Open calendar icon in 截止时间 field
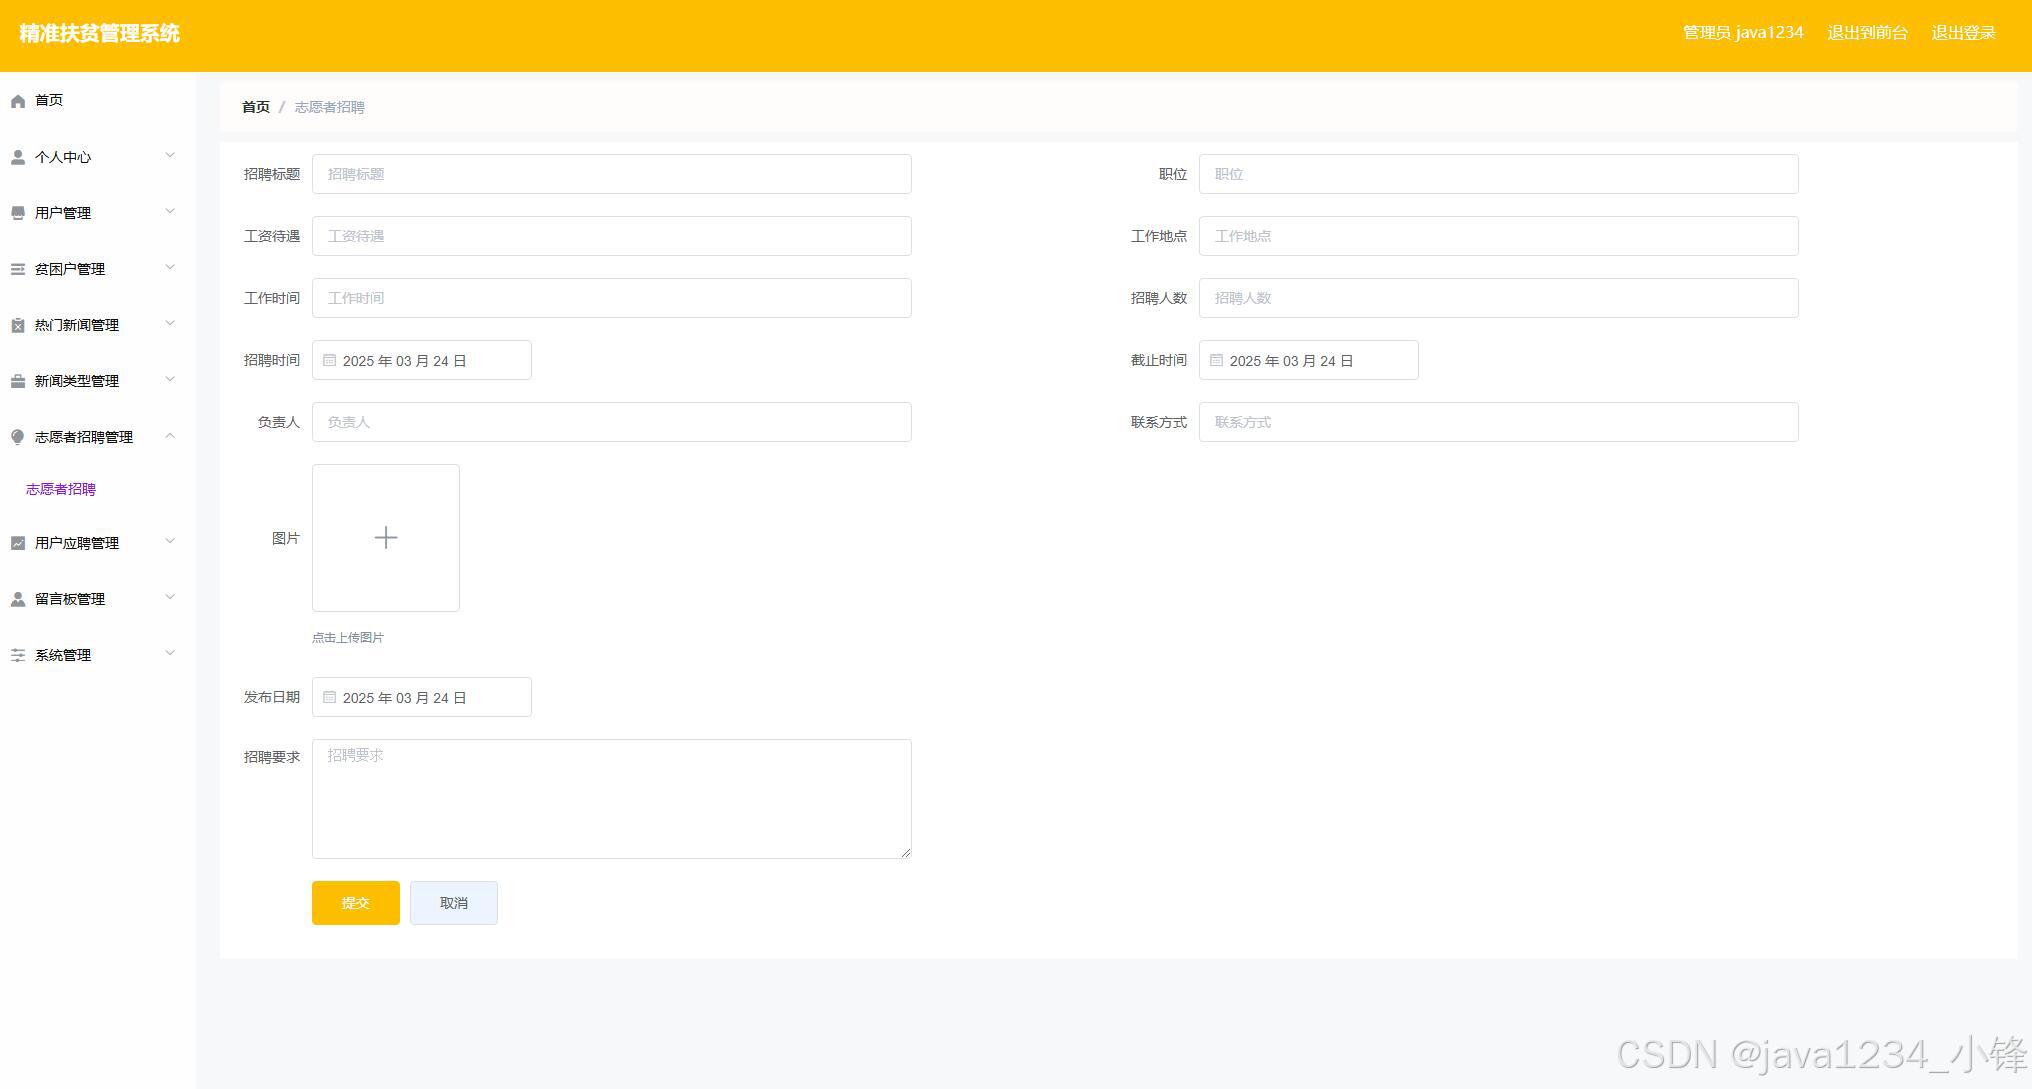The image size is (2032, 1089). coord(1216,360)
